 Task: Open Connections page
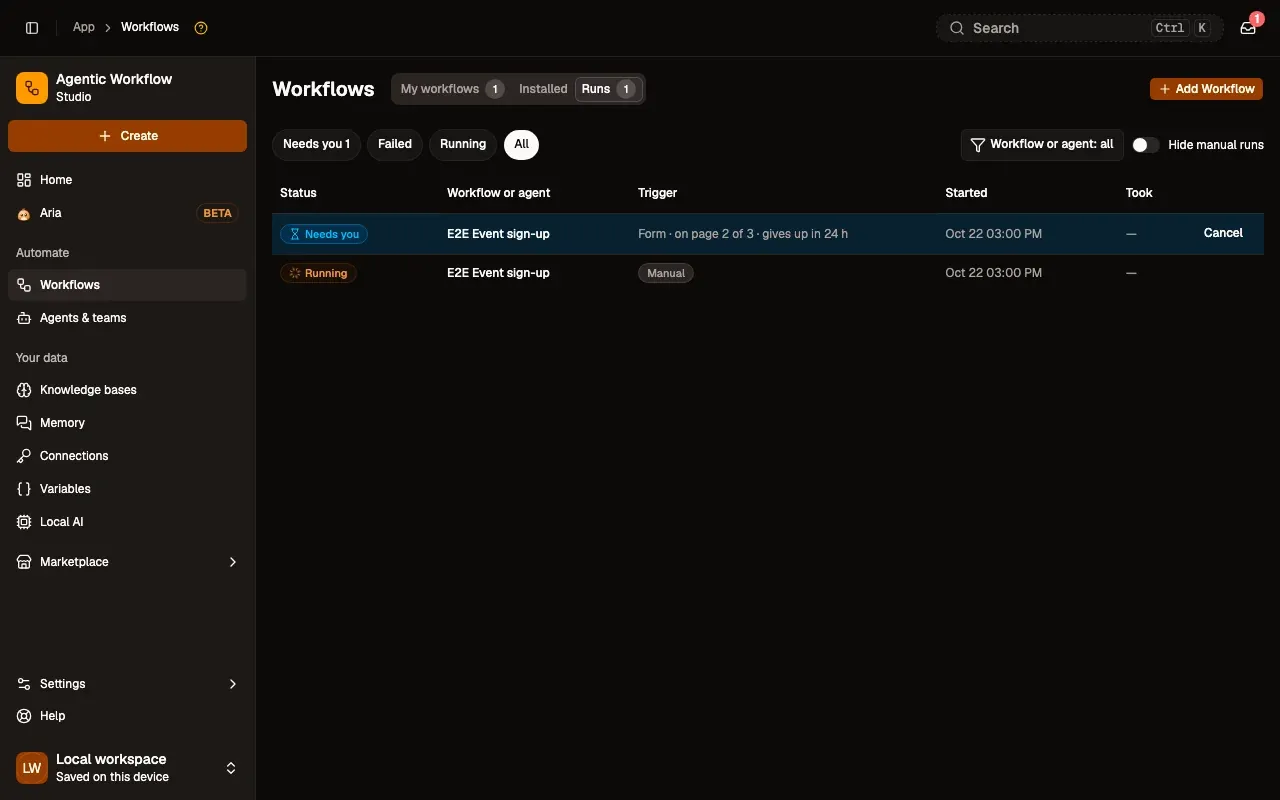(x=127, y=456)
